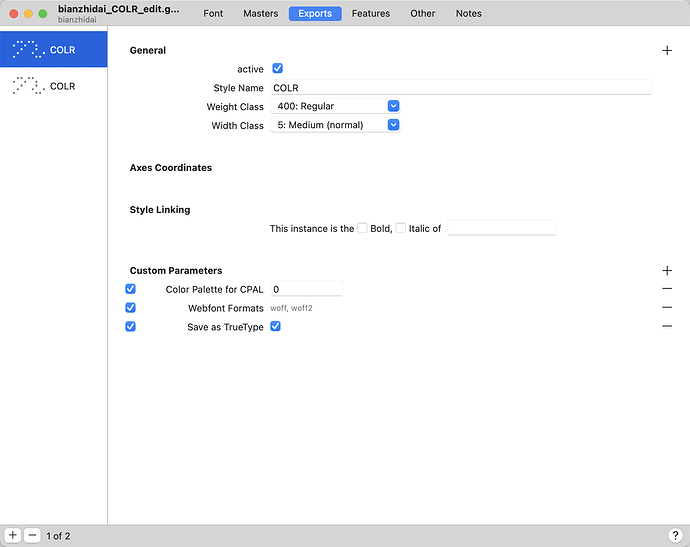Viewport: 690px width, 547px height.
Task: Remove the Webfont Formats parameter
Action: click(667, 308)
